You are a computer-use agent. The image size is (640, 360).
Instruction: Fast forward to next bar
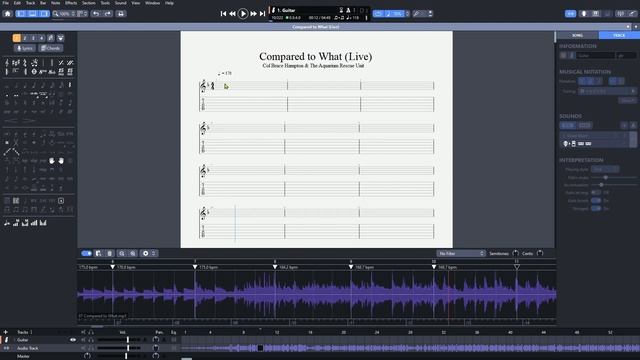tap(253, 13)
